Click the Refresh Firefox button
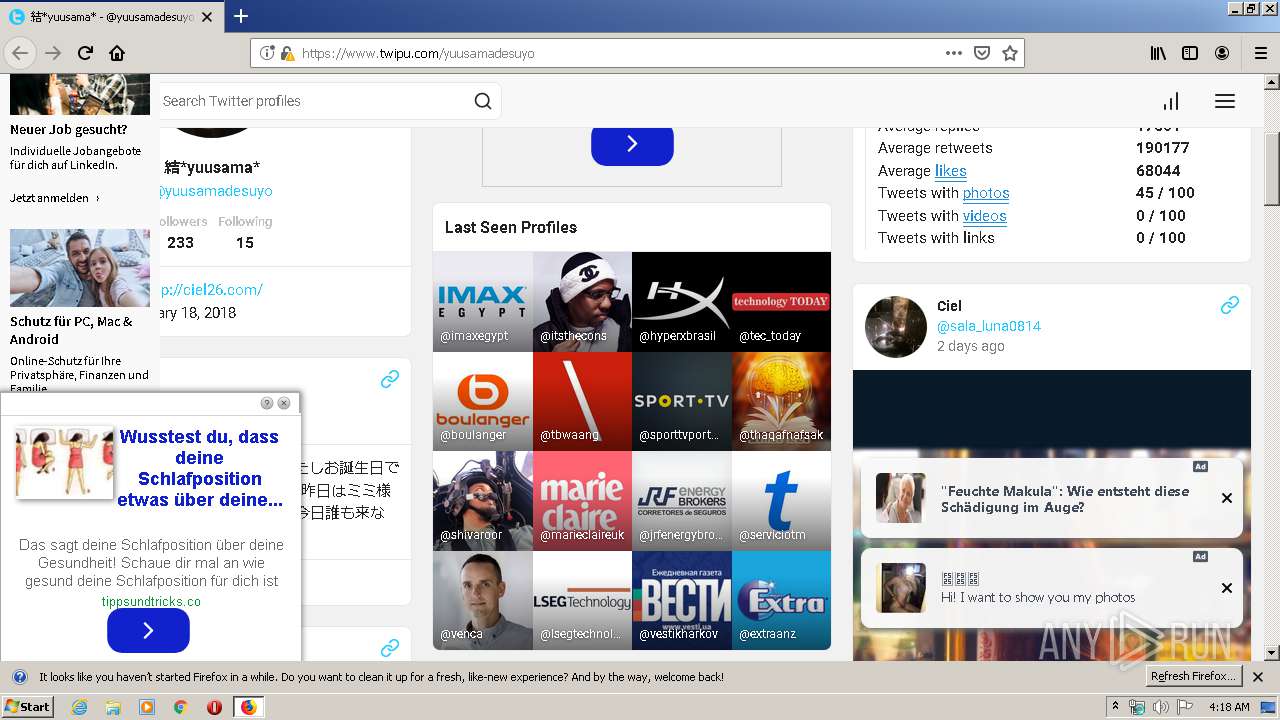 1193,676
